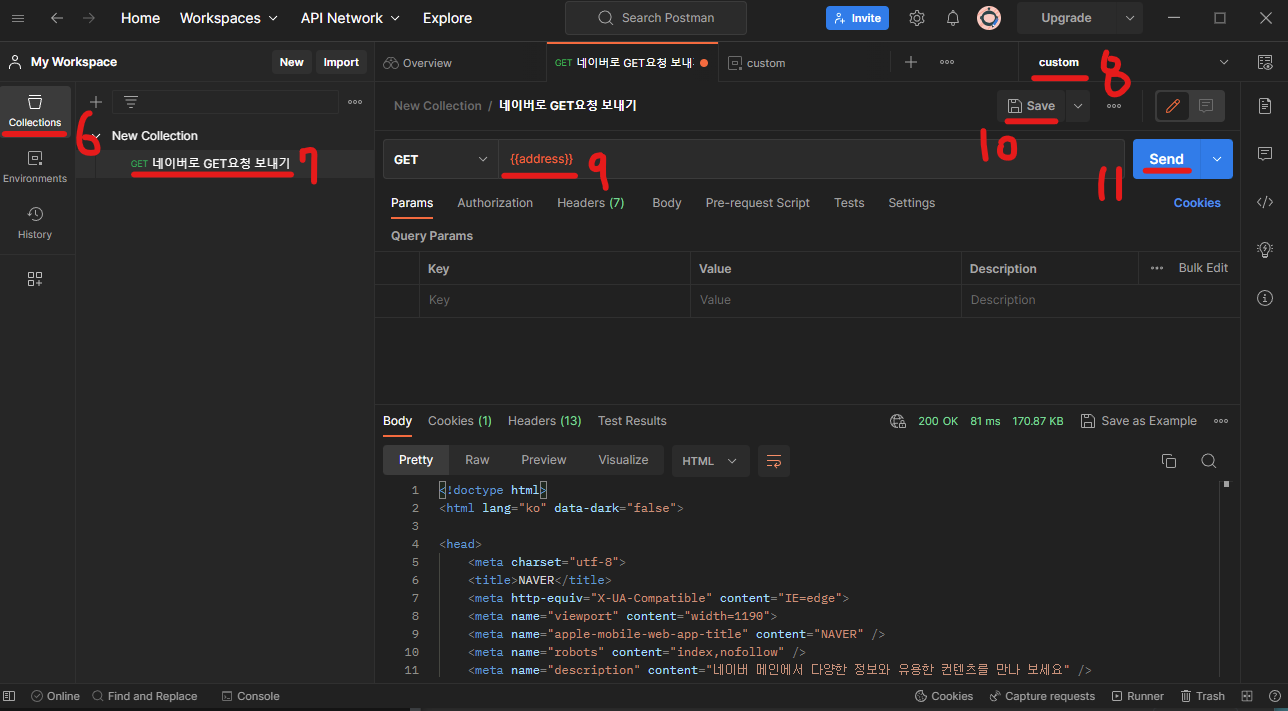Open the GET method dropdown
Image resolution: width=1288 pixels, height=711 pixels.
pos(441,159)
